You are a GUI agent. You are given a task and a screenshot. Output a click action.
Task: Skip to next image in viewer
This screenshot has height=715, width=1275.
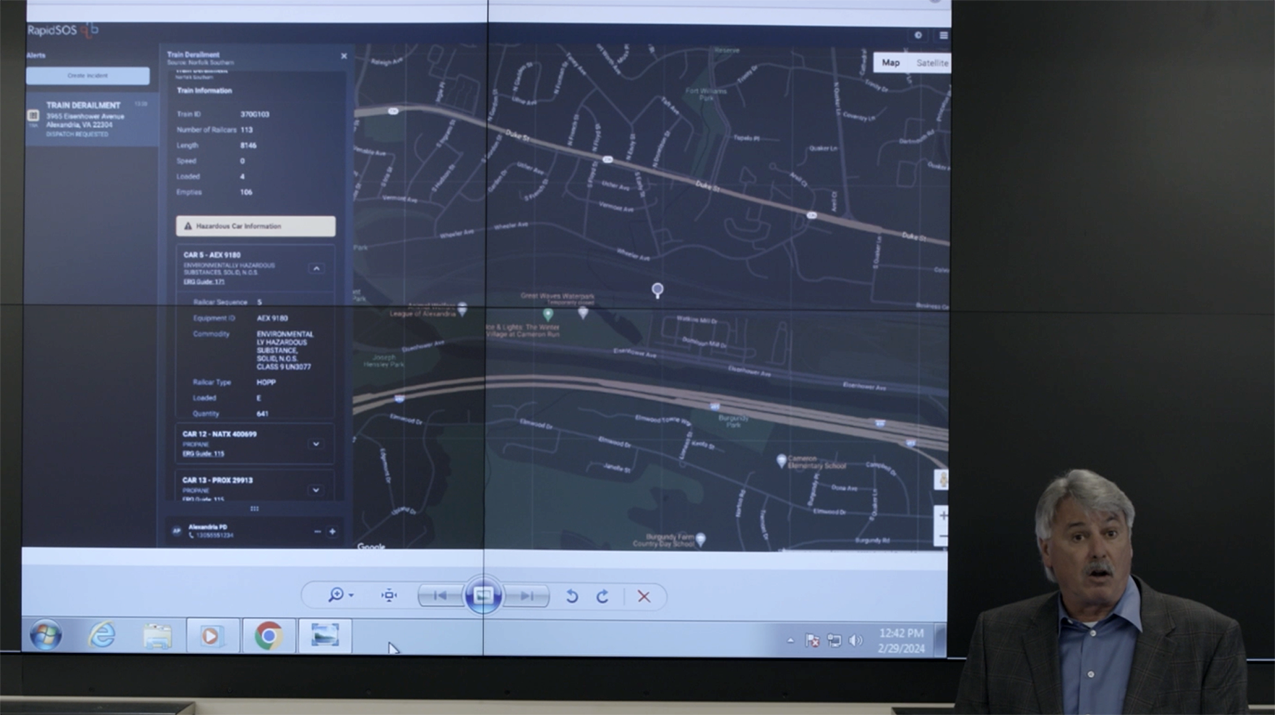tap(526, 596)
